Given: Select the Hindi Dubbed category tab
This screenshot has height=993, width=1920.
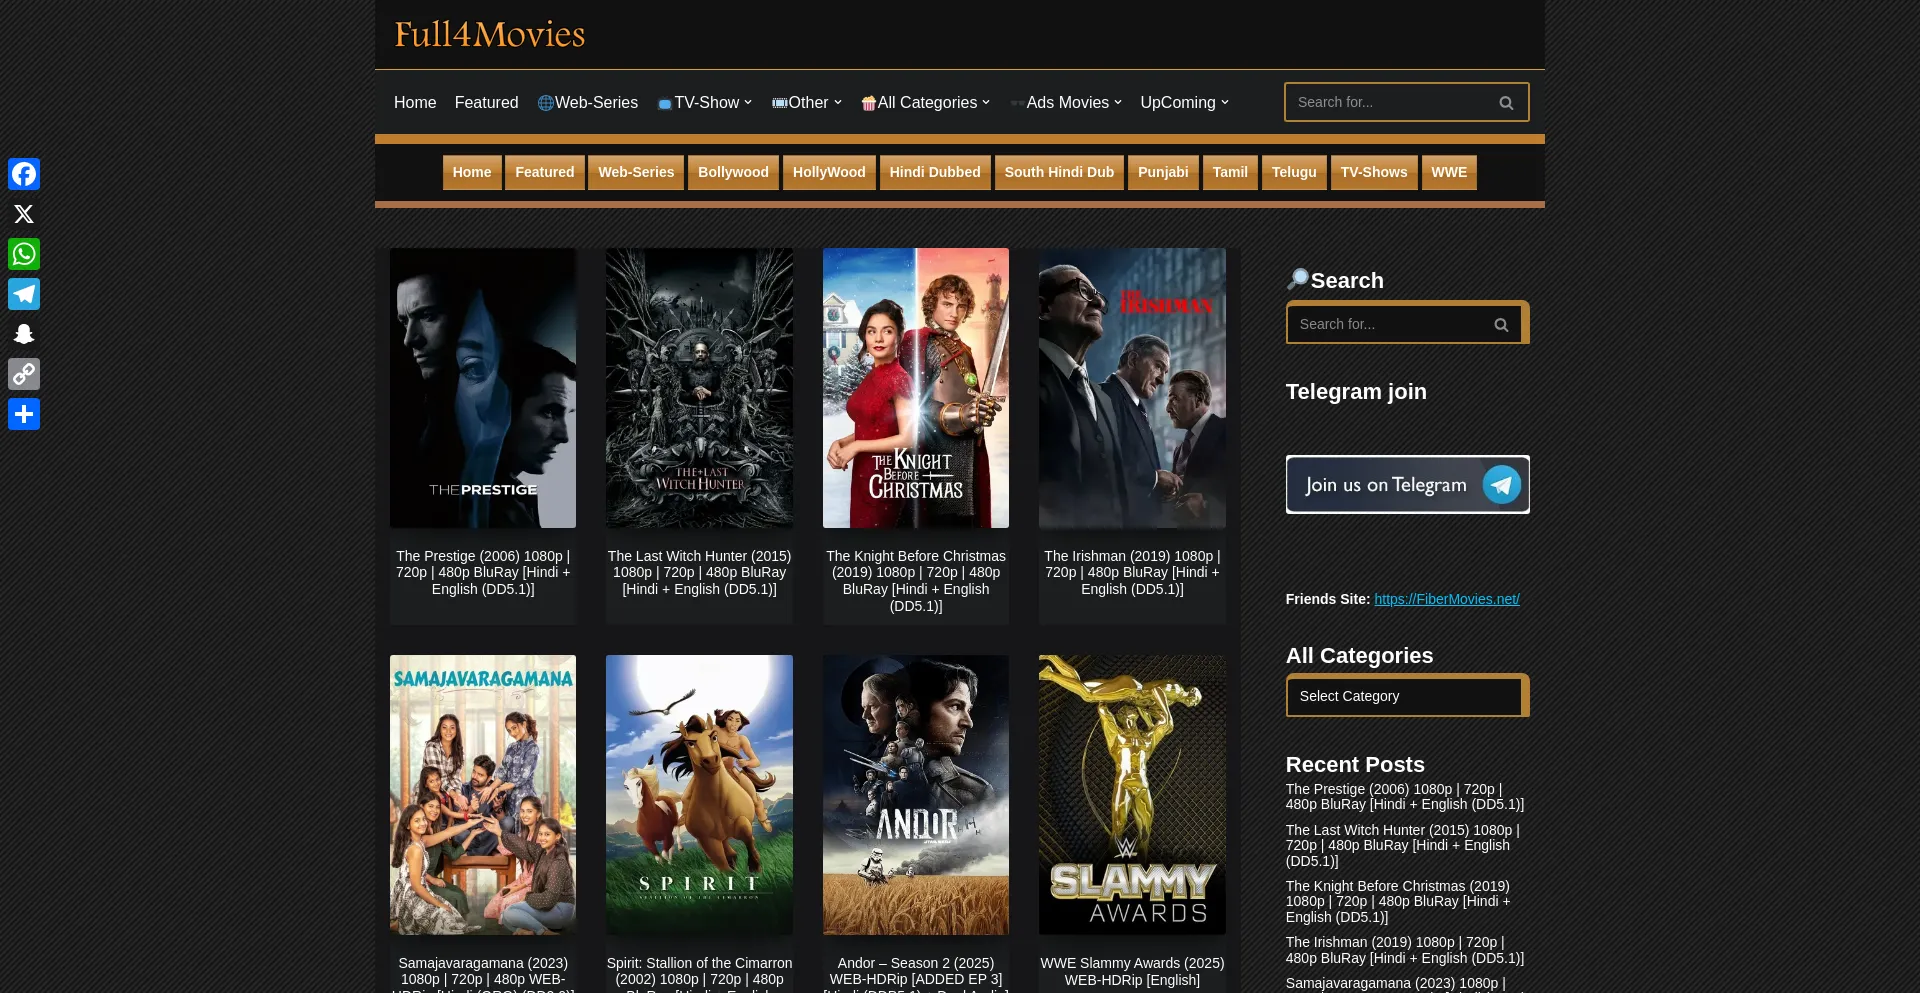Looking at the screenshot, I should [x=934, y=172].
